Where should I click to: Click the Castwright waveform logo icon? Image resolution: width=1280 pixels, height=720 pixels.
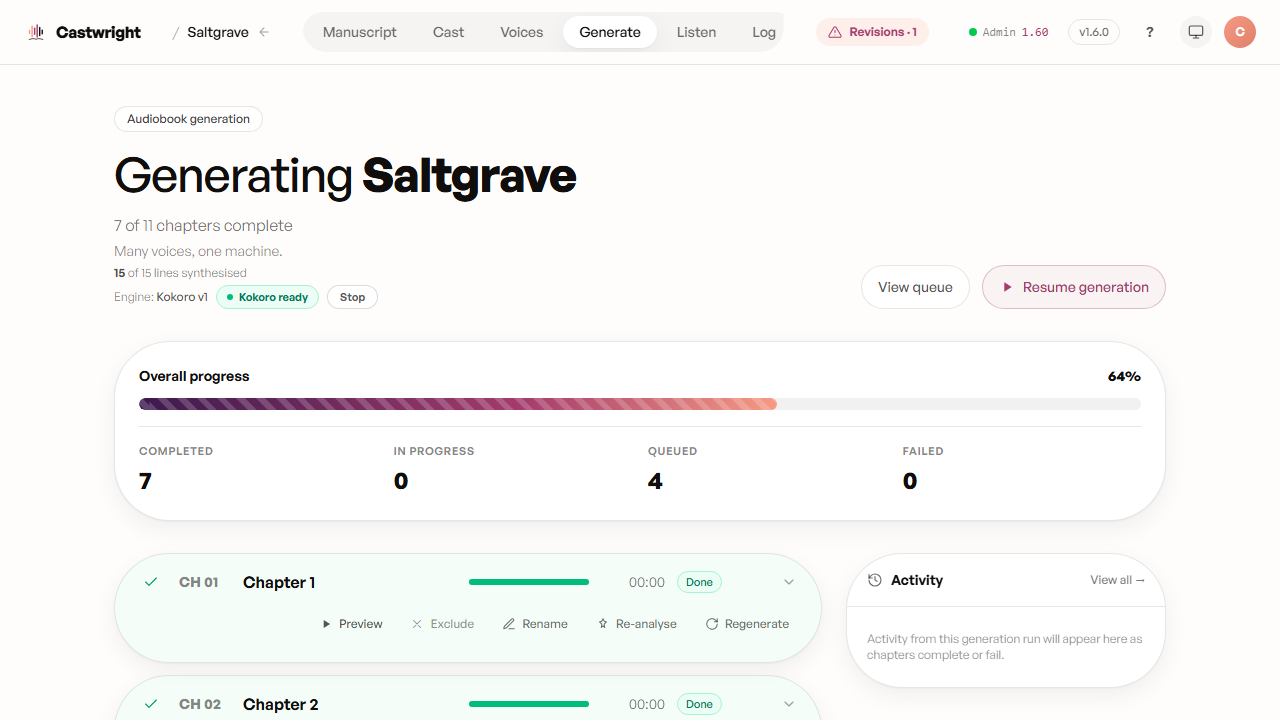point(36,32)
